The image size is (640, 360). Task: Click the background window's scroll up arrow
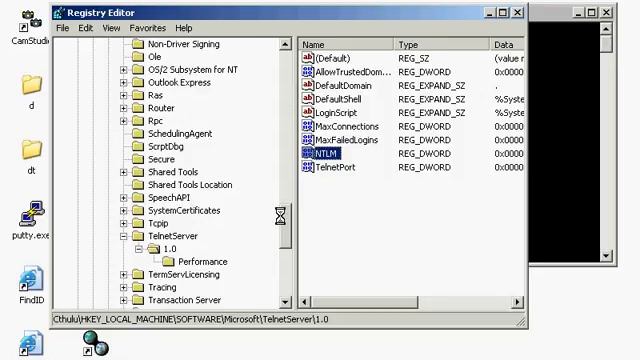click(x=606, y=29)
